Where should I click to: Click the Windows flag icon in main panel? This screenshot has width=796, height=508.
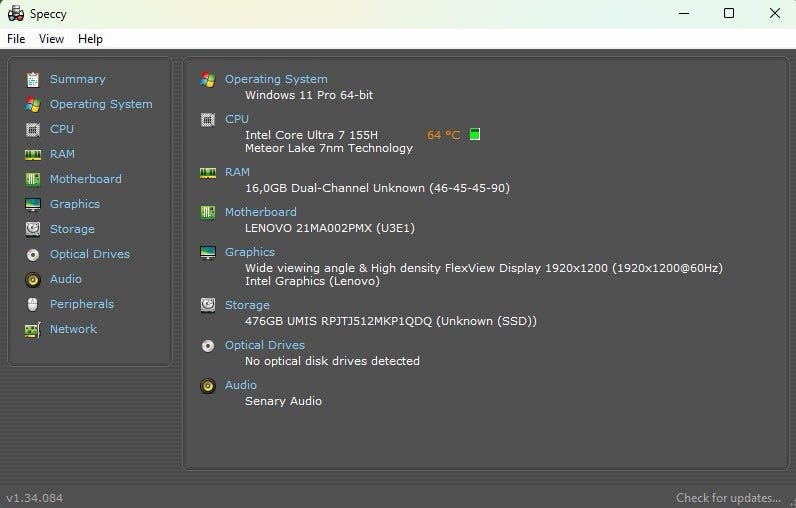(x=208, y=80)
